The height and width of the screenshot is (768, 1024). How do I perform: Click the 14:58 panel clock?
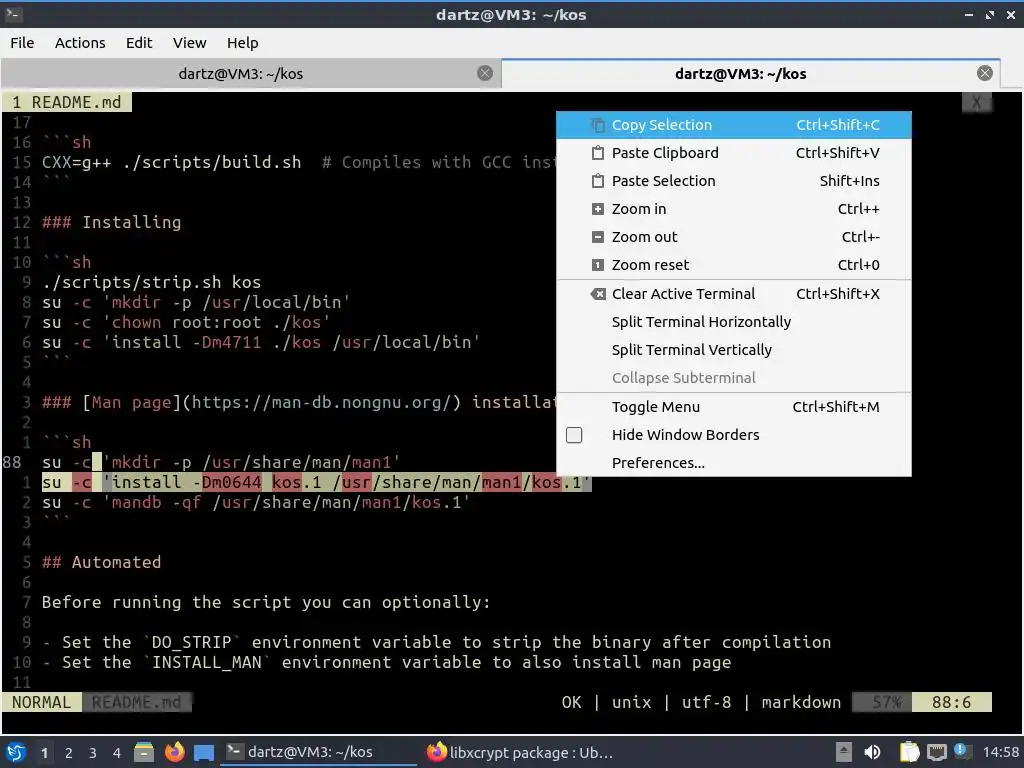(1000, 752)
